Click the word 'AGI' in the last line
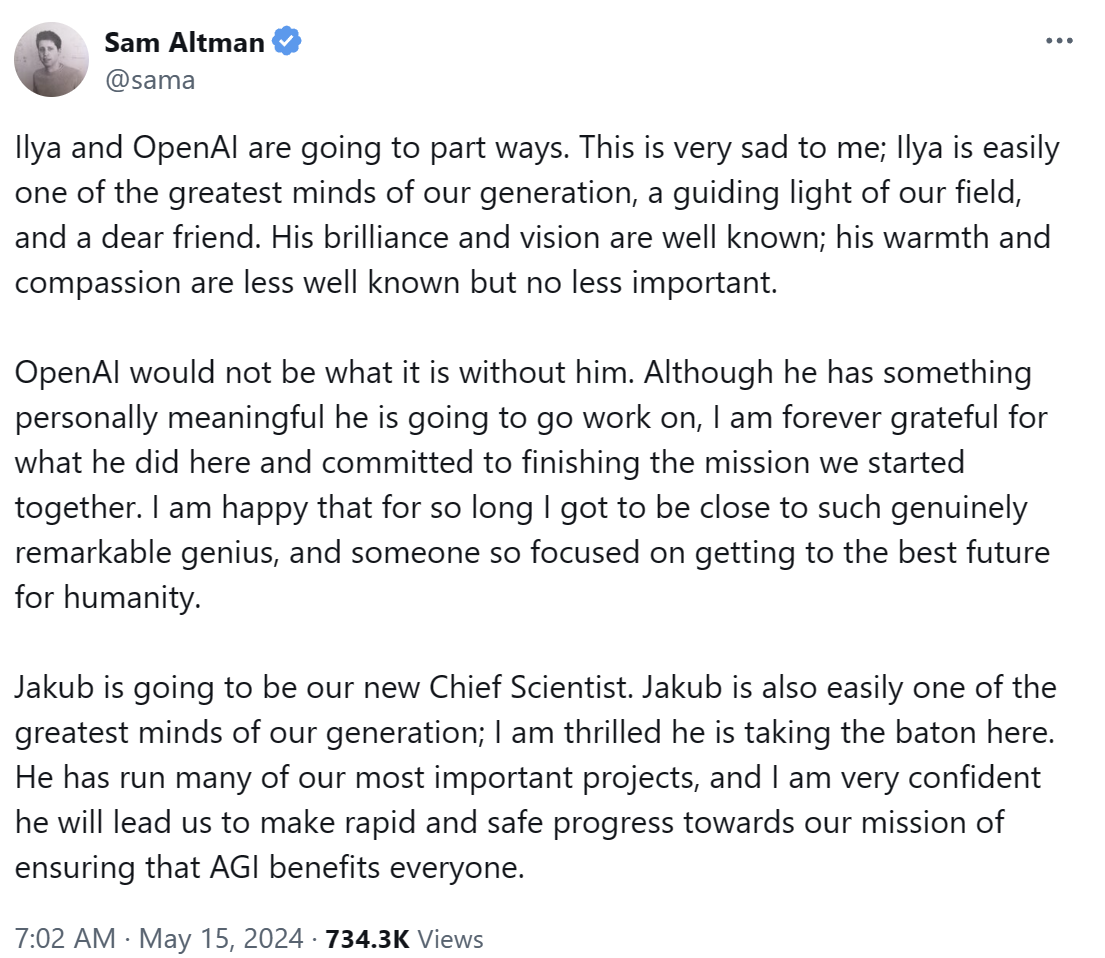Image resolution: width=1105 pixels, height=958 pixels. [x=235, y=868]
